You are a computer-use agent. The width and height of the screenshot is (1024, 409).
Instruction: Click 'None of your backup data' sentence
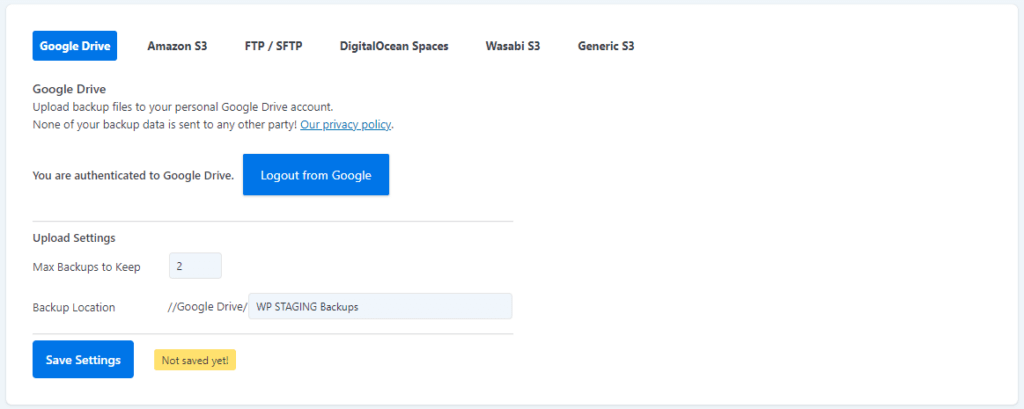[165, 124]
